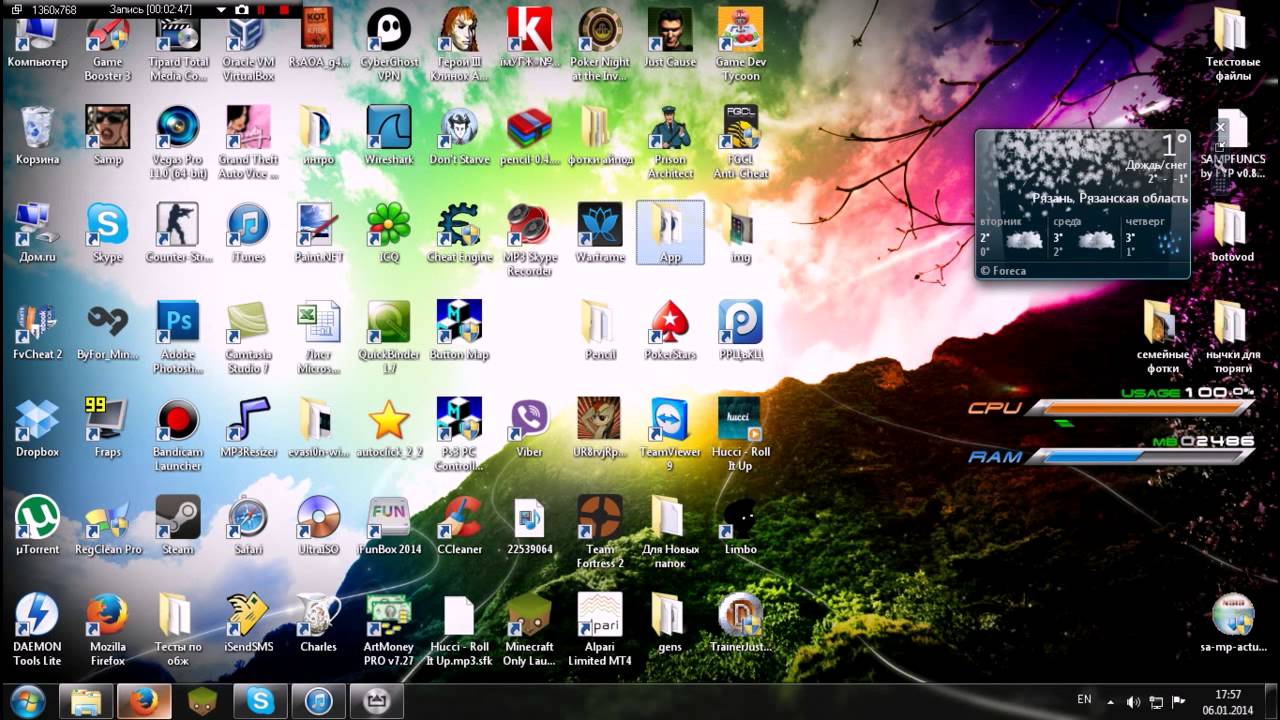1280x720 pixels.
Task: Click the EN language indicator
Action: (1084, 700)
